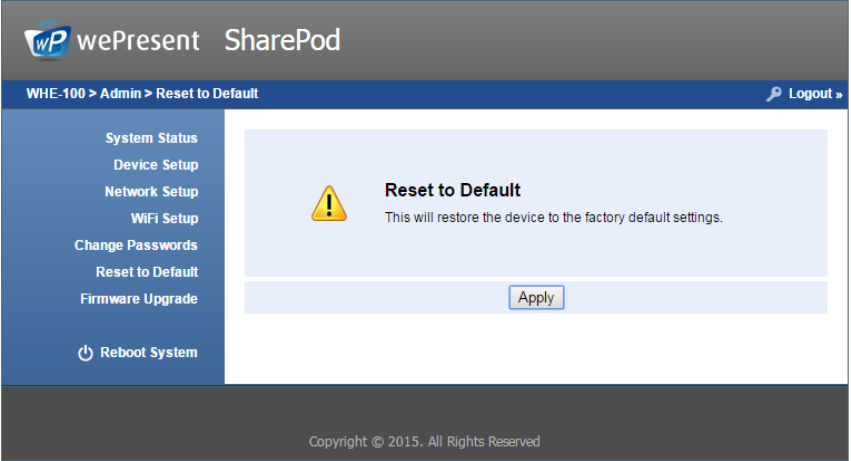This screenshot has width=851, height=461.
Task: Click the wePresent wP logo icon
Action: click(48, 40)
